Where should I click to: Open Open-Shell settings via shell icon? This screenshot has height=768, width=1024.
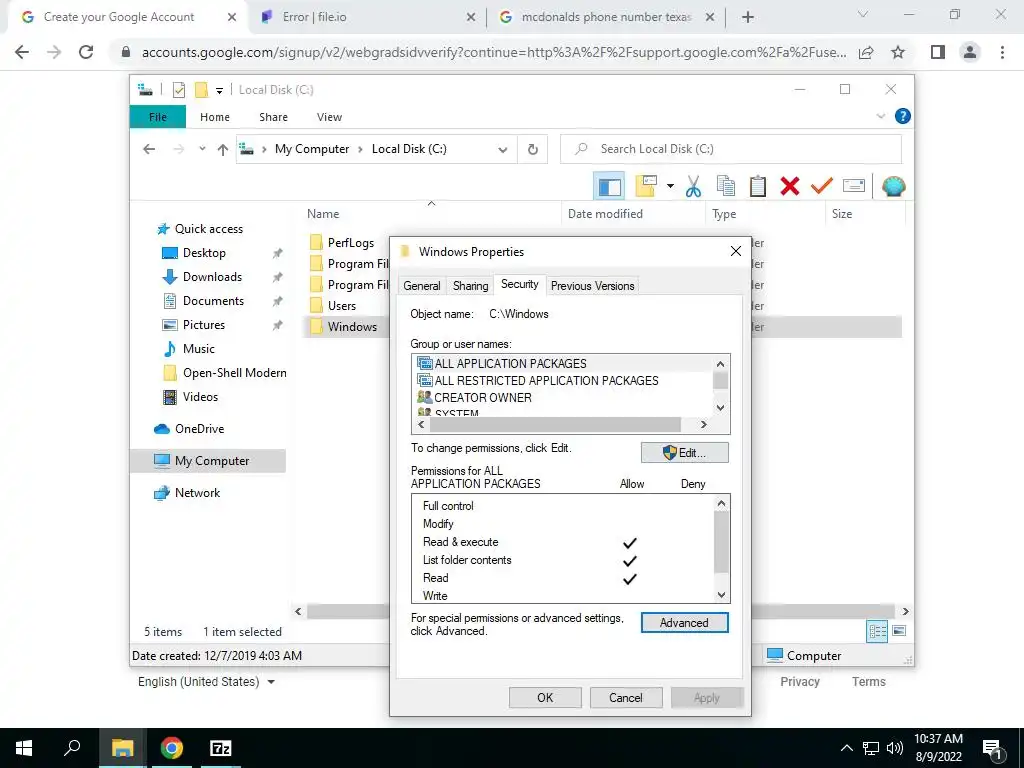[893, 187]
